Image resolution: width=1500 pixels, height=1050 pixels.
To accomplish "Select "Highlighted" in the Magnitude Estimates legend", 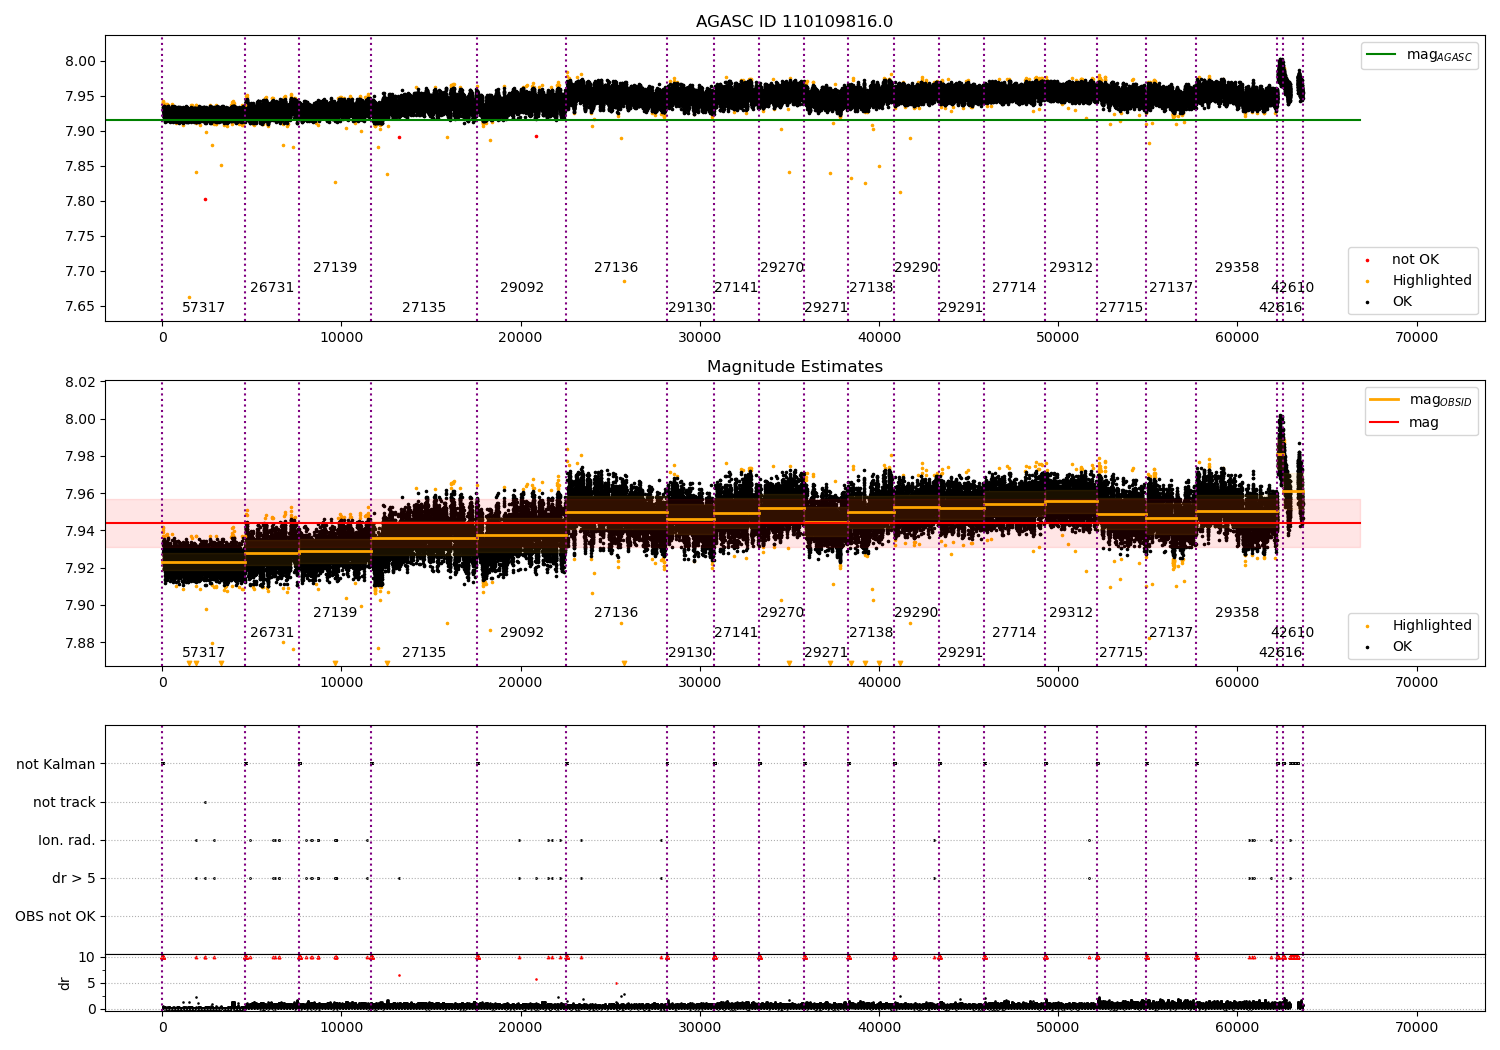I will 1432,626.
